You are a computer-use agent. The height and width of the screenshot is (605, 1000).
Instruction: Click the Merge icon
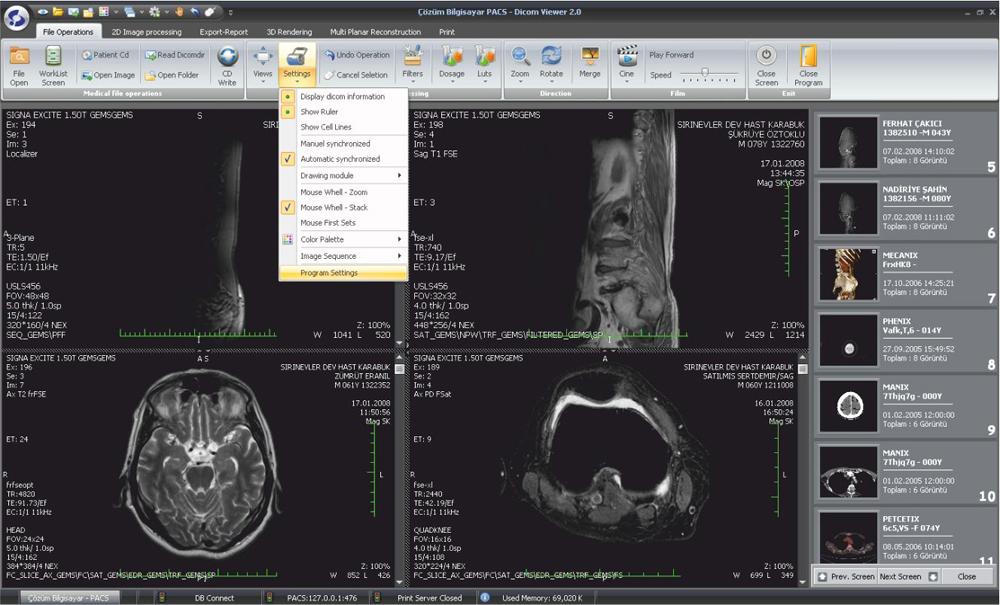click(590, 57)
